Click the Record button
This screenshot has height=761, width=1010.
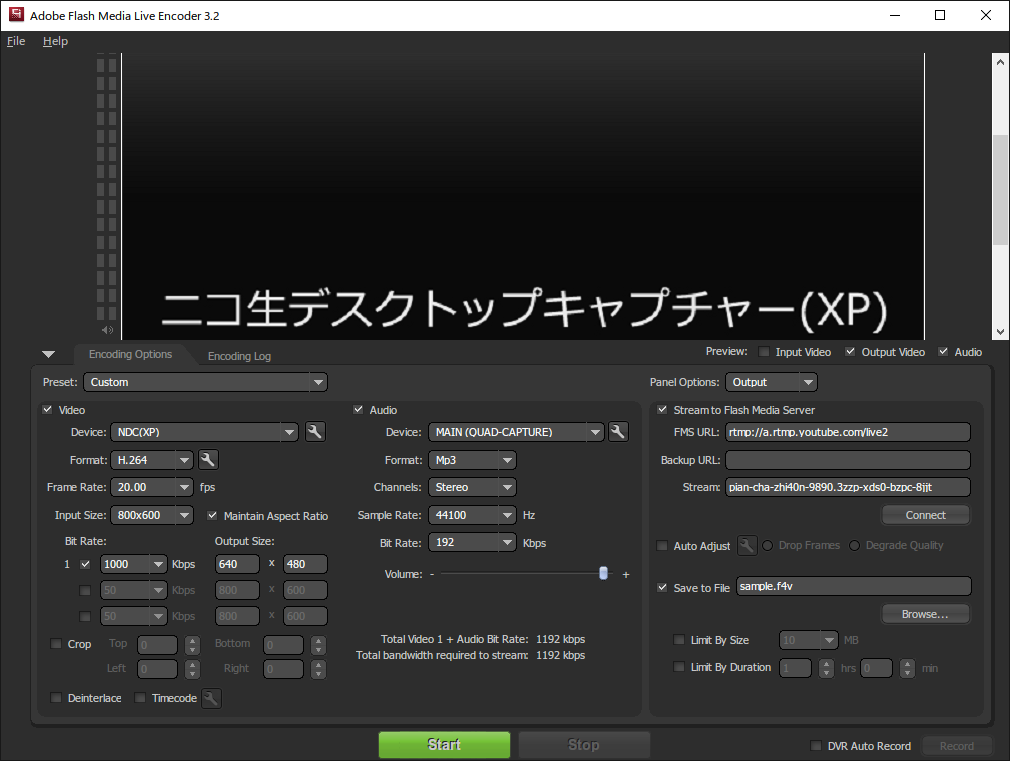point(957,746)
